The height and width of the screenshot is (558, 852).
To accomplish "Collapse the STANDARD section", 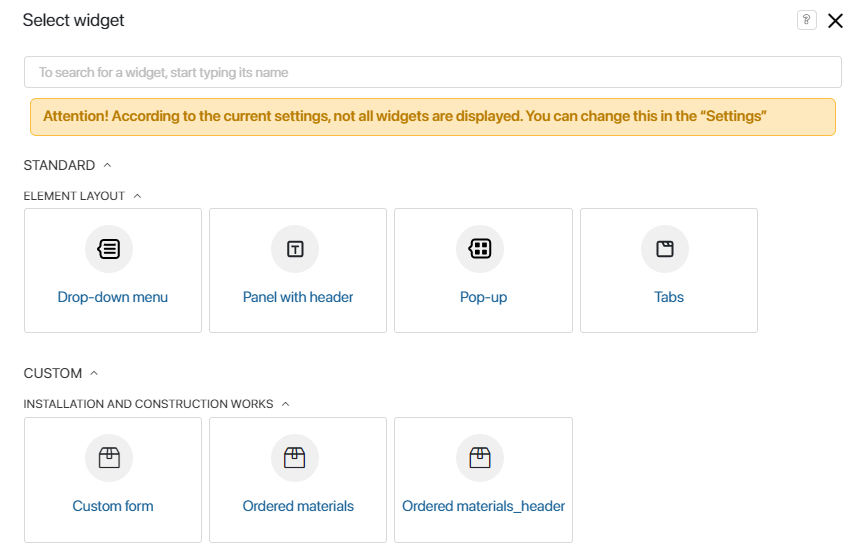I will pos(108,165).
